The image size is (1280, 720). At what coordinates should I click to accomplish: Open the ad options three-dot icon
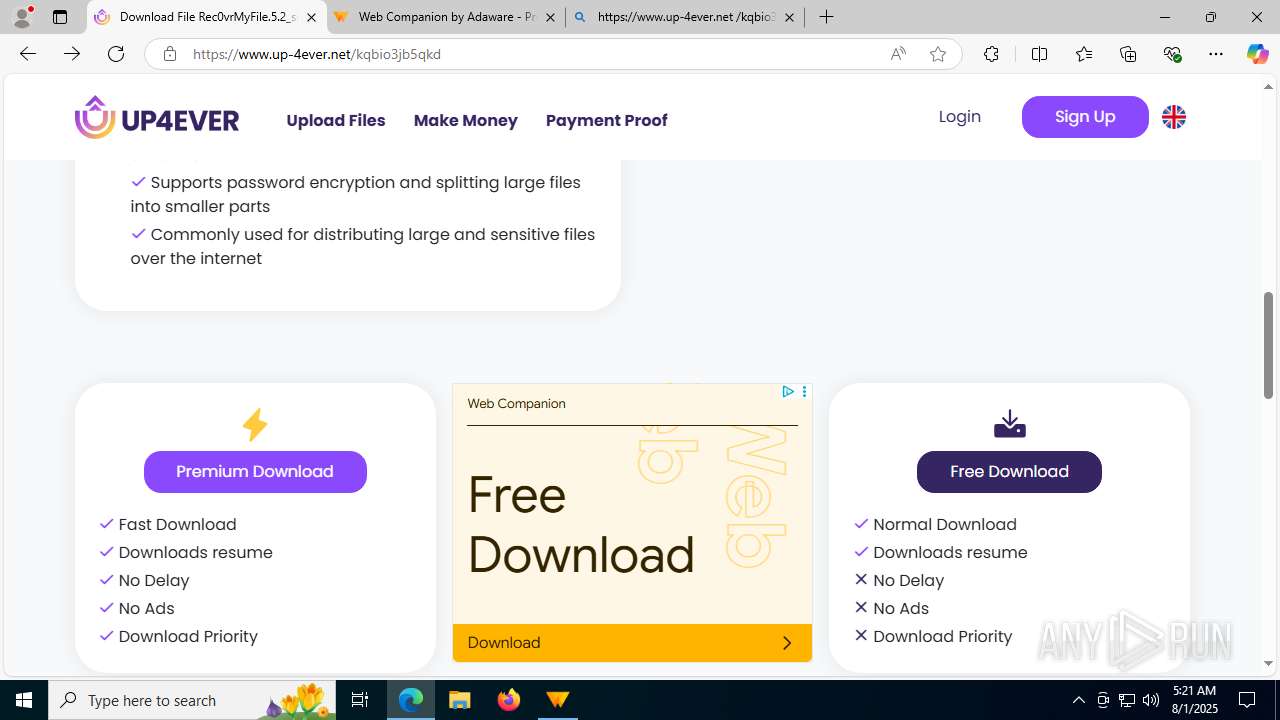pyautogui.click(x=804, y=392)
